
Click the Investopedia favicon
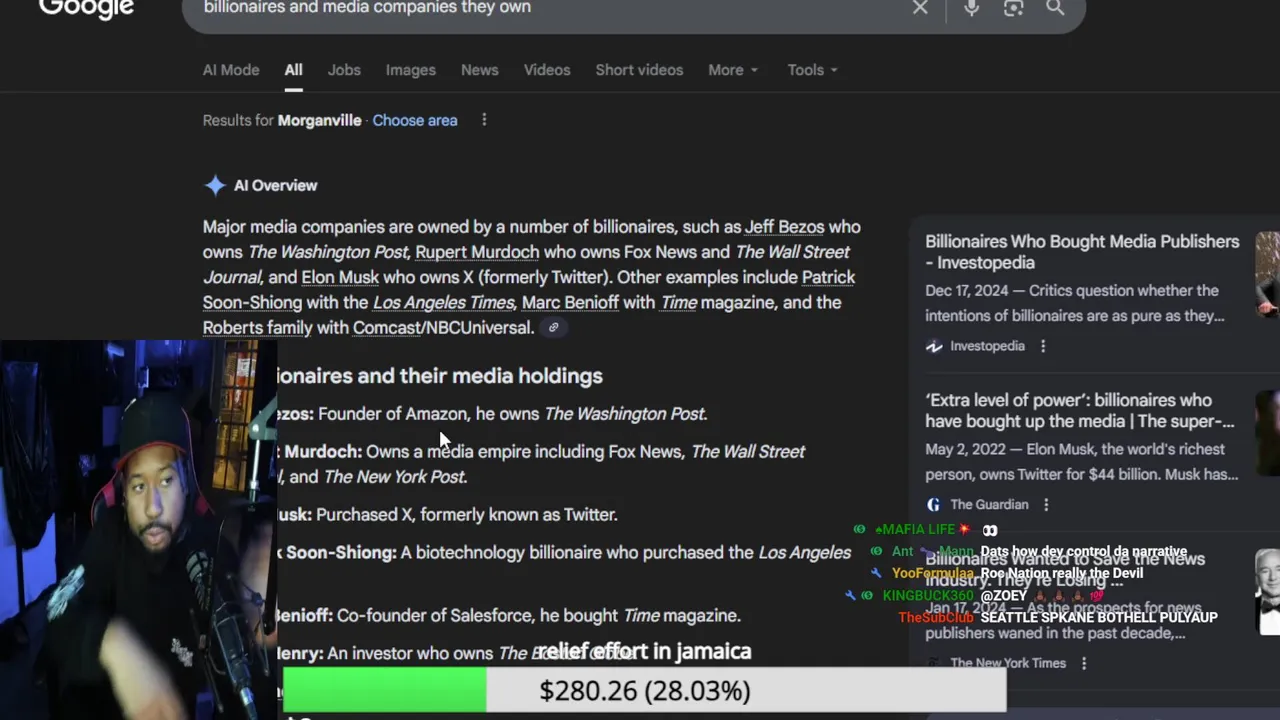coord(934,346)
